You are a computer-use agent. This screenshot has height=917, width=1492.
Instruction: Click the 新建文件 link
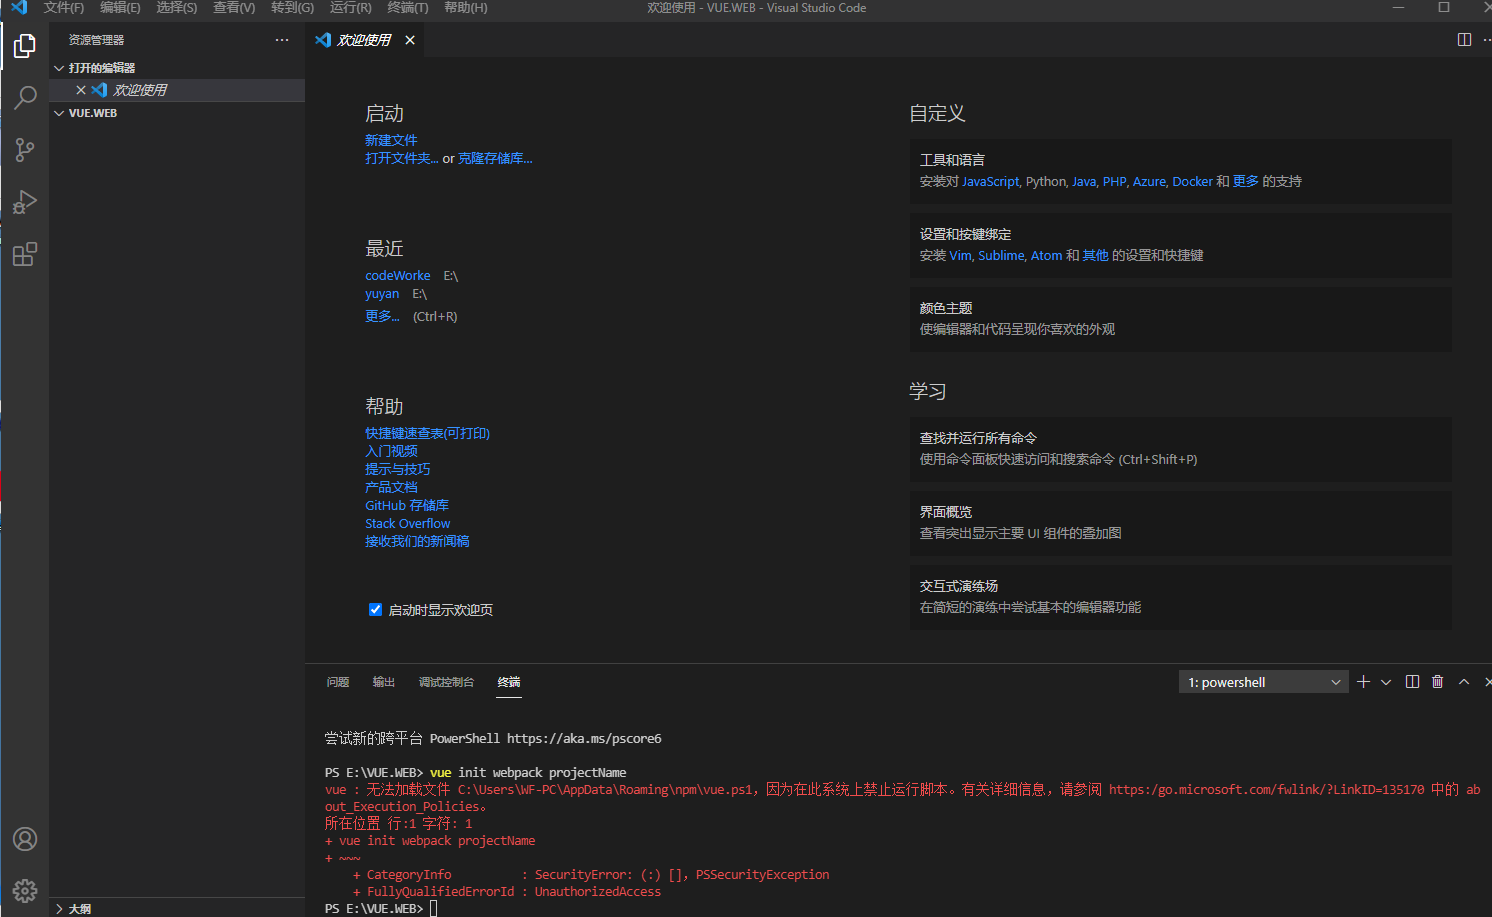[391, 140]
